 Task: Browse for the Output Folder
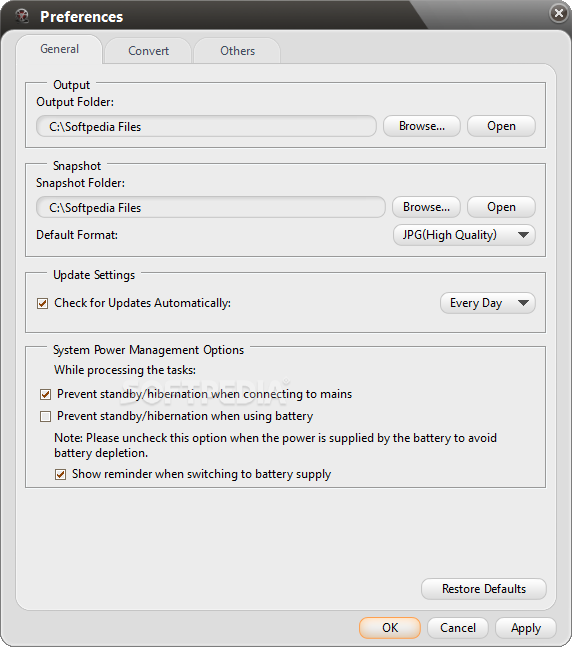tap(422, 126)
